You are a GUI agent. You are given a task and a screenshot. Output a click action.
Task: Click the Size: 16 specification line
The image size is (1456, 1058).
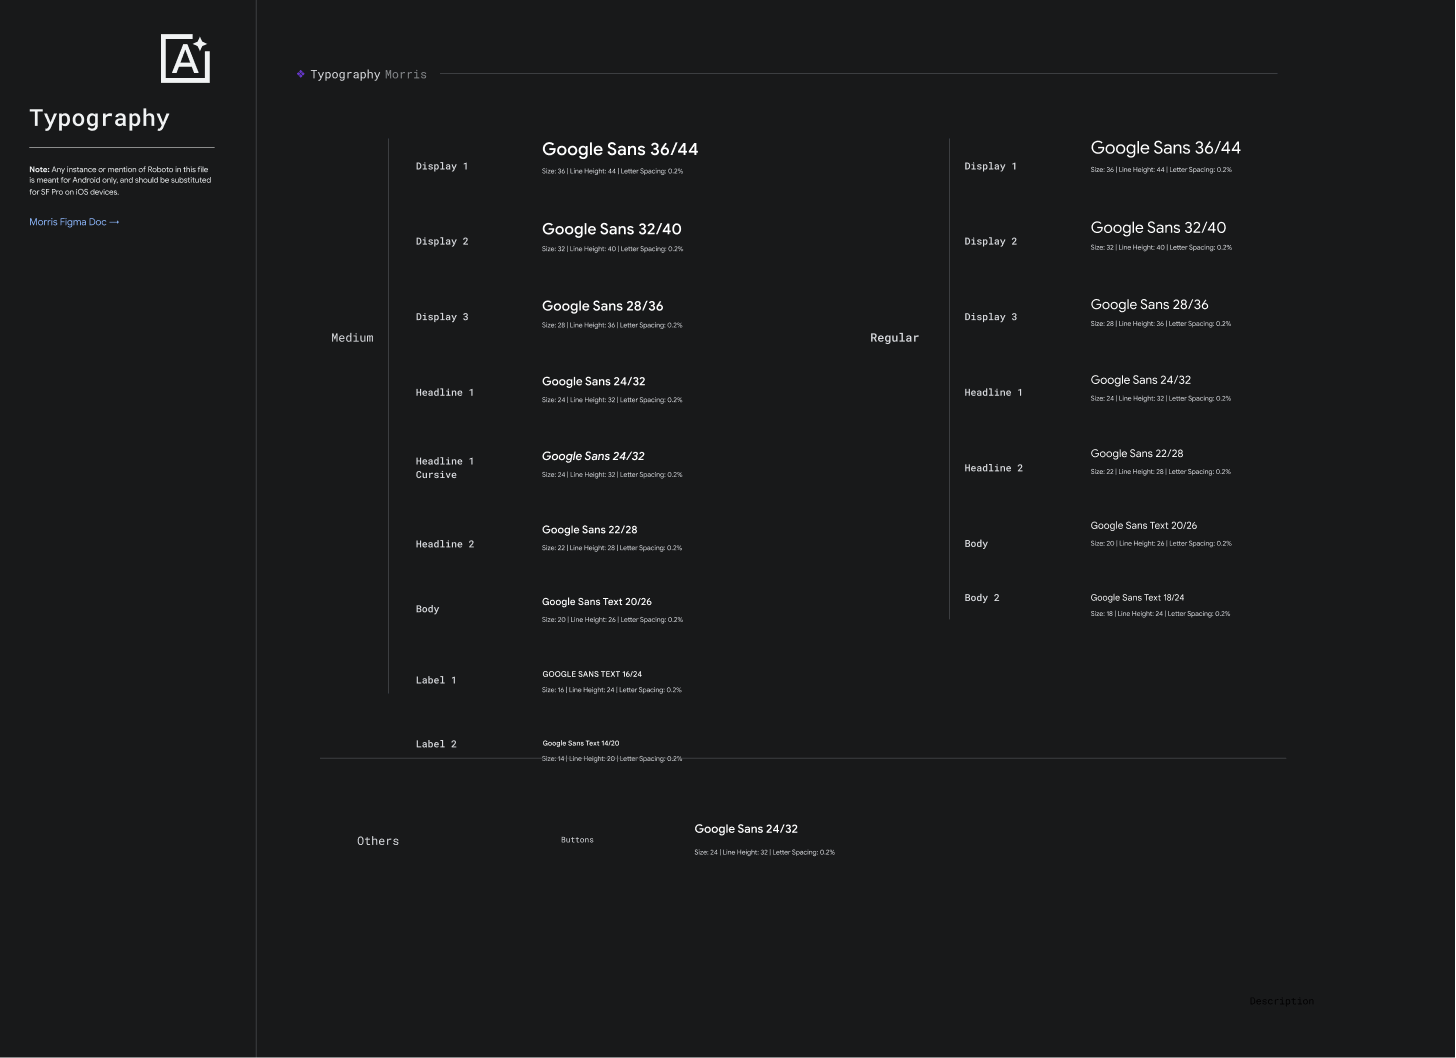(x=612, y=690)
